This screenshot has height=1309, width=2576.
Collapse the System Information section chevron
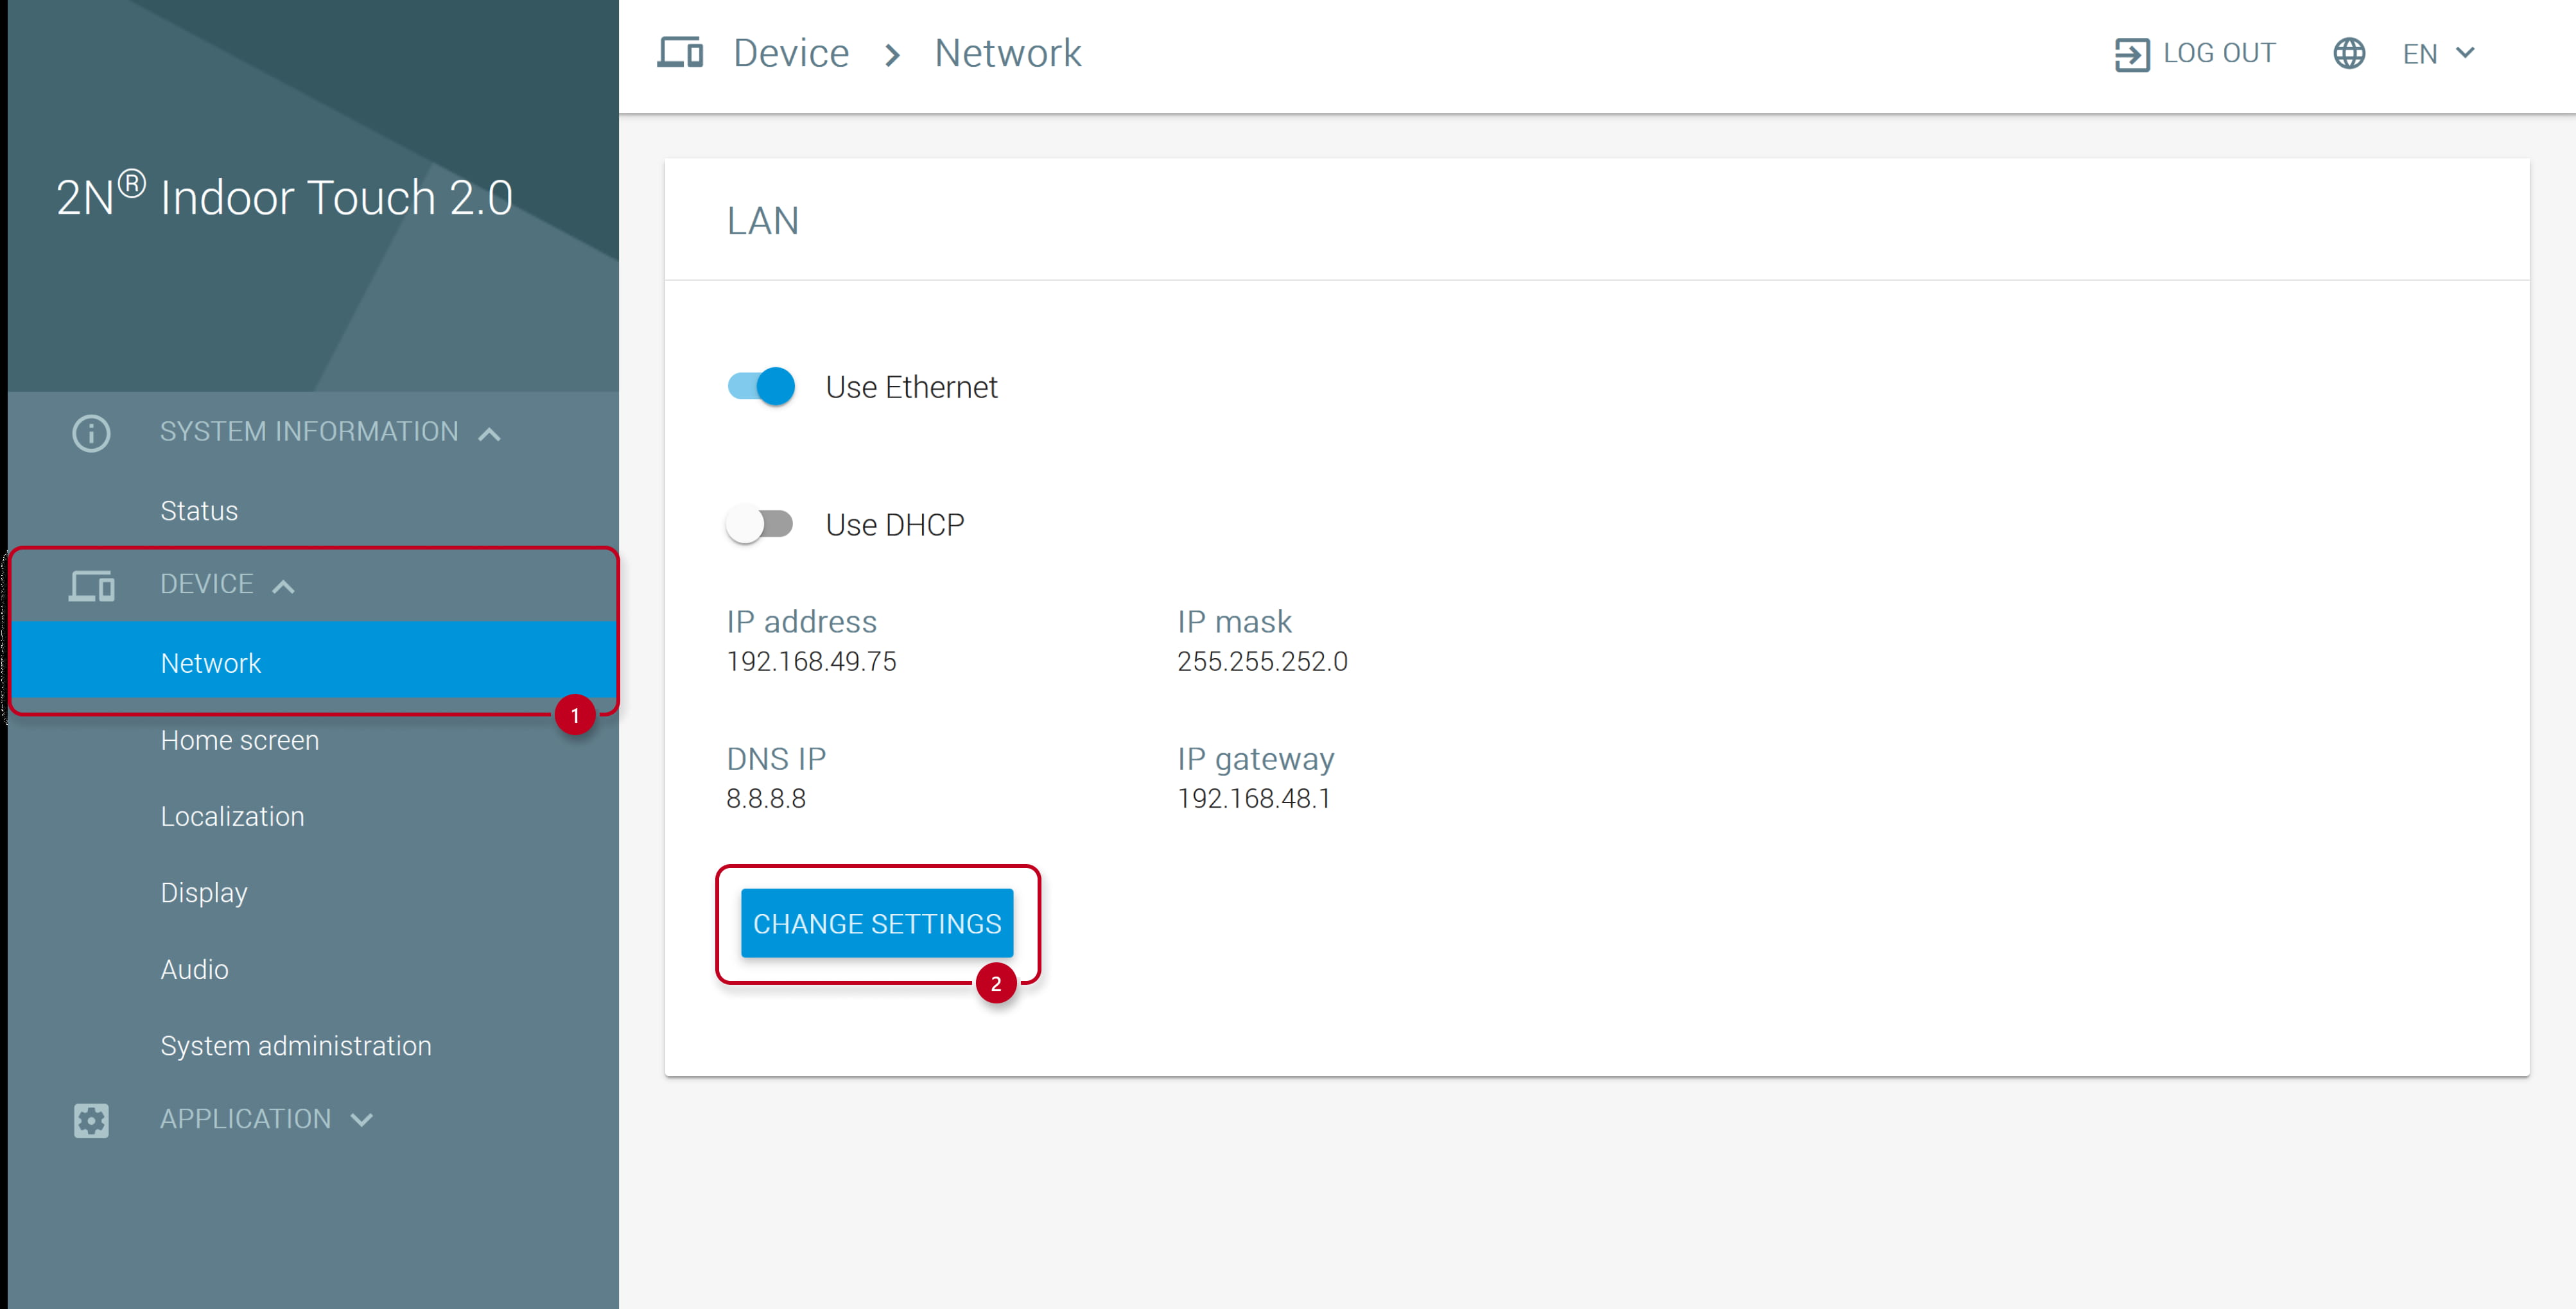(489, 434)
